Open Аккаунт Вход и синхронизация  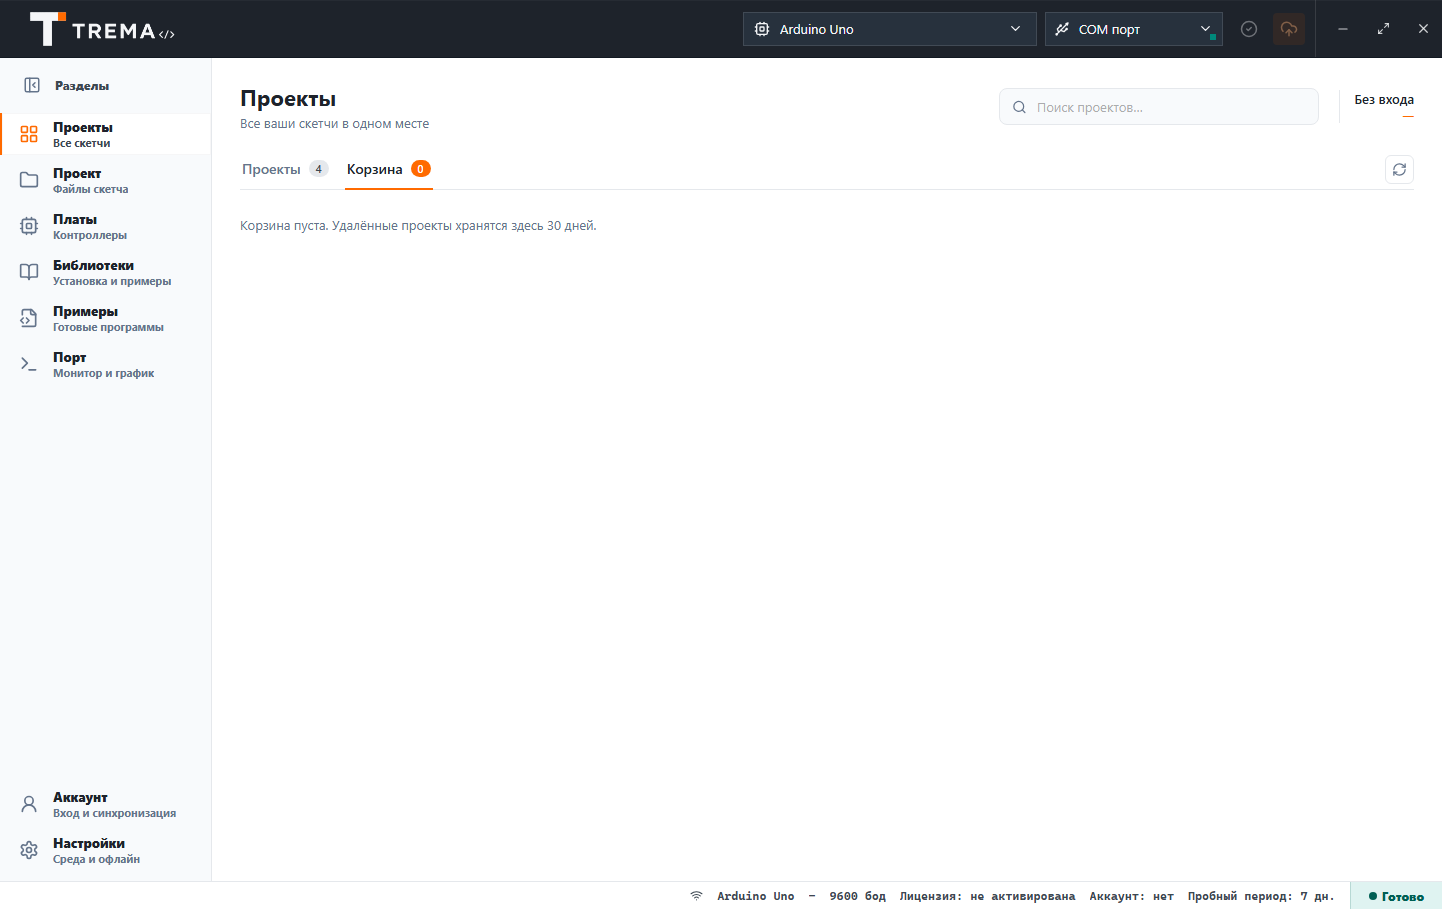[x=106, y=804]
